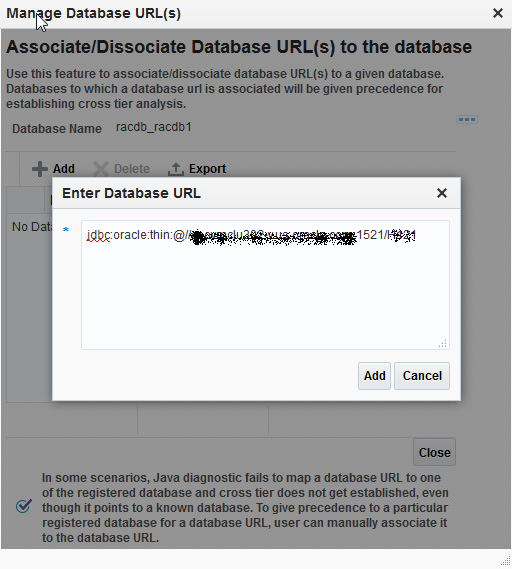Click the resize grip of the URL textarea
The image size is (512, 569).
(442, 343)
